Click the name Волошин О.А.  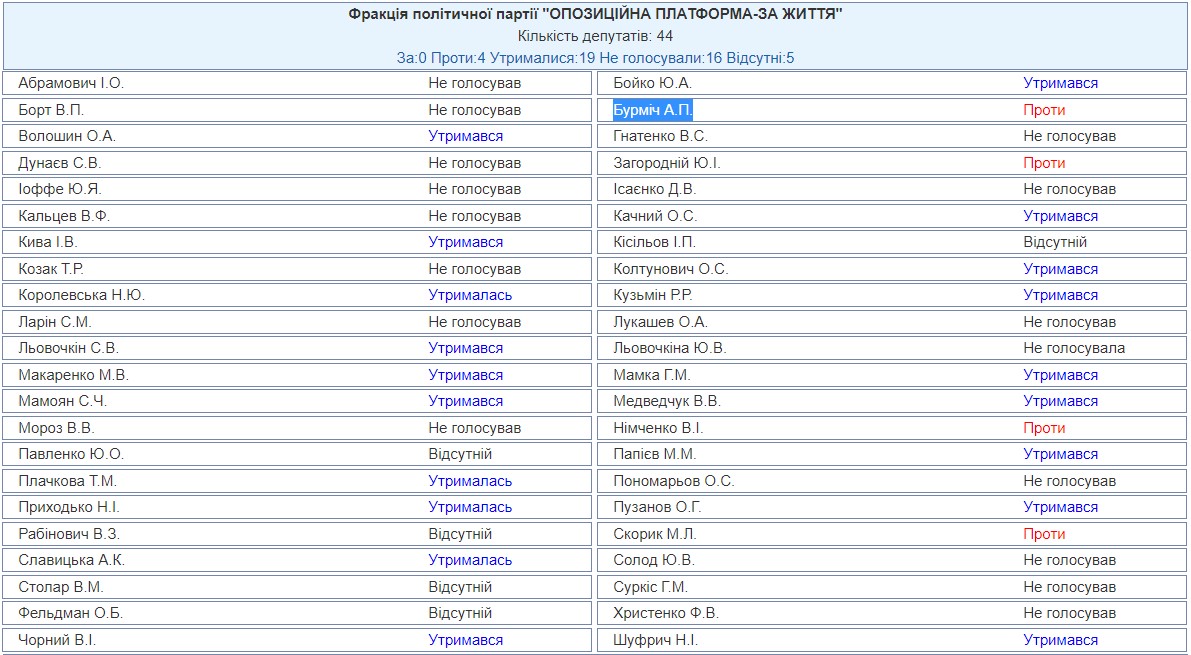67,137
